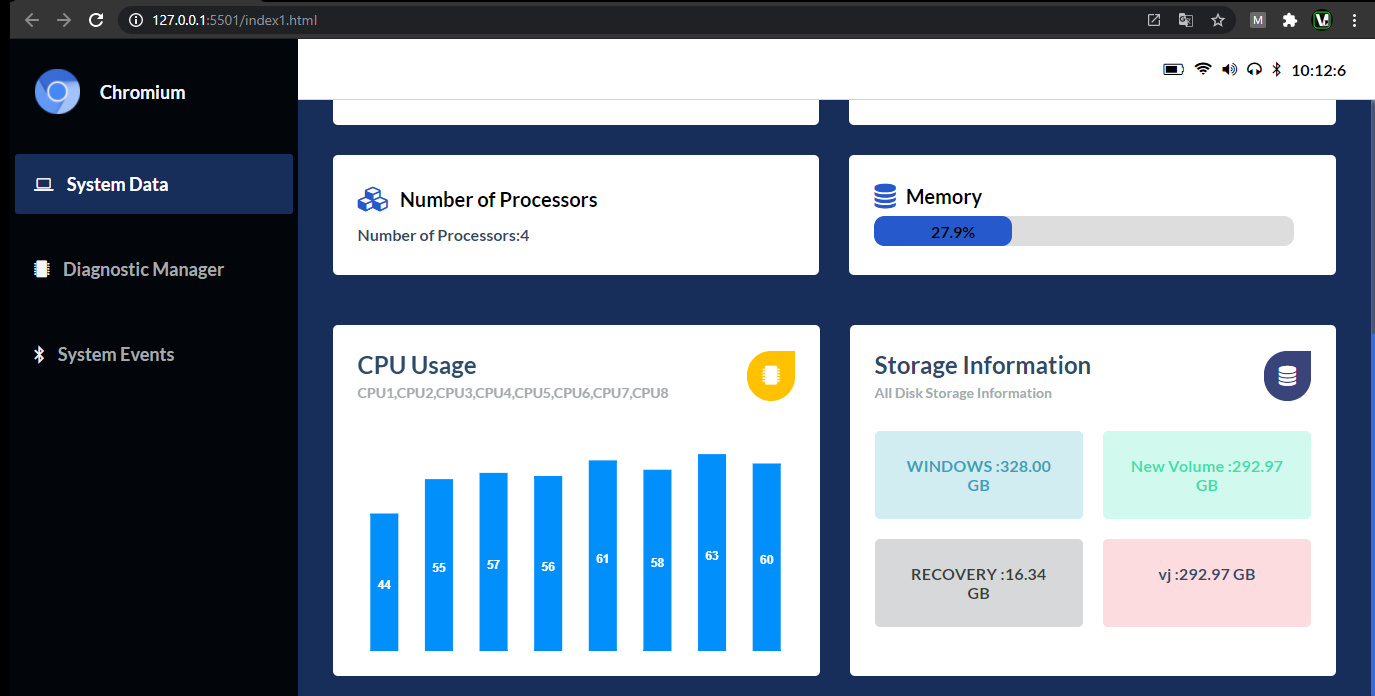Screen dimensions: 1375x696
Task: Switch to the System Events section
Action: click(x=117, y=353)
